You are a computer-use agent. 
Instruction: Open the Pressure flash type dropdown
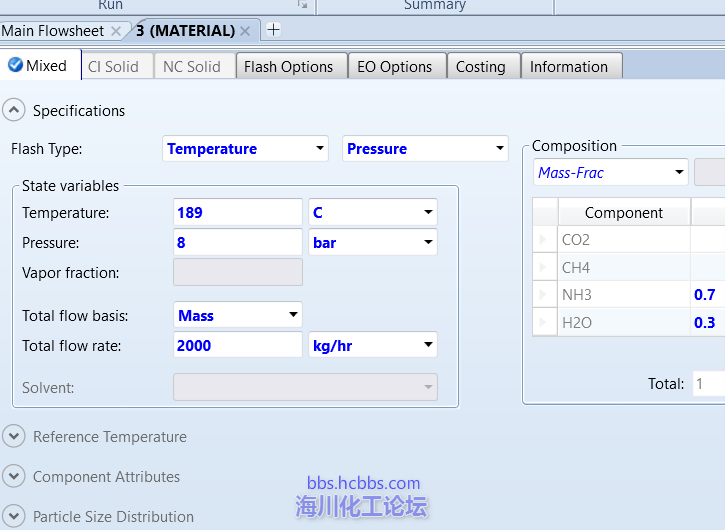tap(500, 149)
